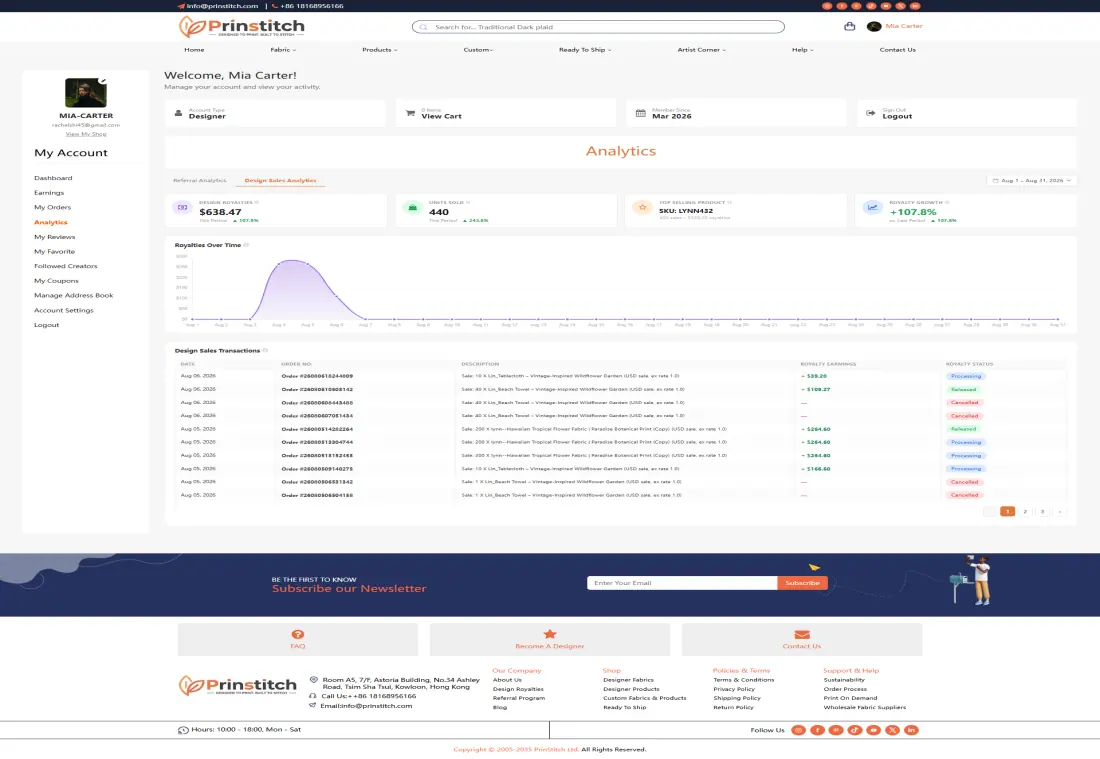1100x759 pixels.
Task: Click the Enter Your Email field
Action: [x=682, y=583]
